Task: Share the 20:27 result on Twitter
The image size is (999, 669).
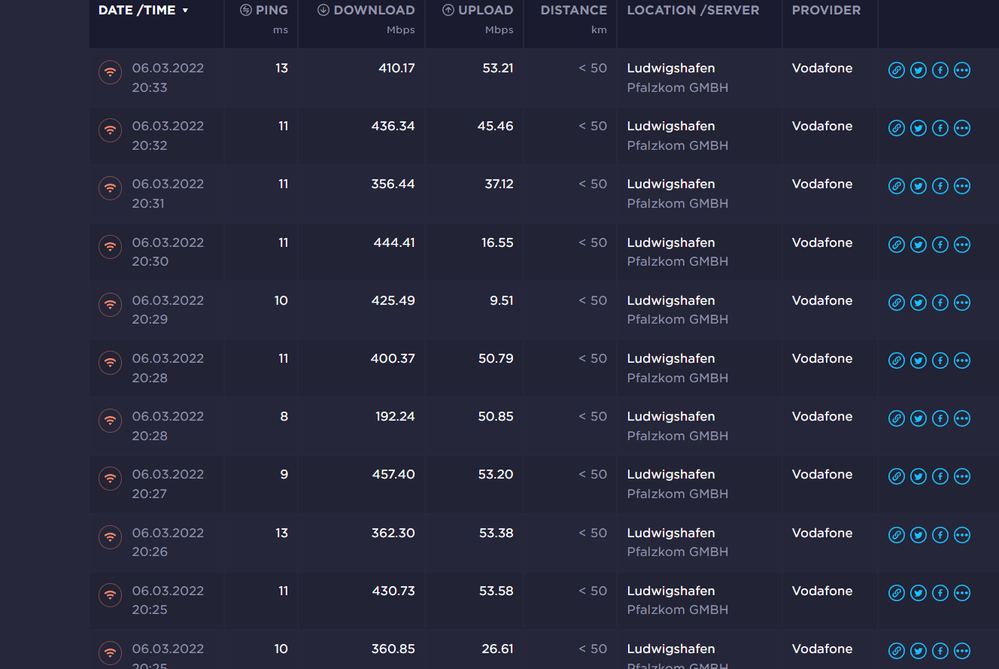Action: coord(918,477)
